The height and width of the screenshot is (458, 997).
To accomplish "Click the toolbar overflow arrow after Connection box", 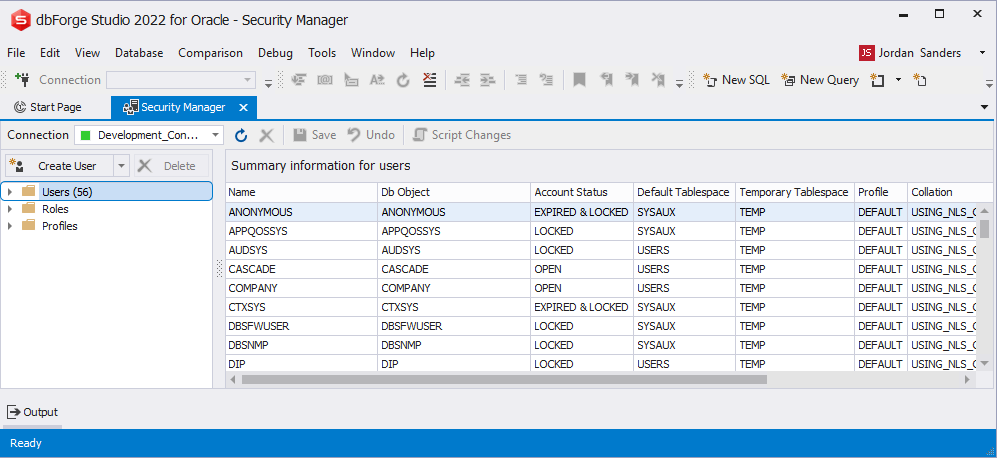I will pos(268,82).
